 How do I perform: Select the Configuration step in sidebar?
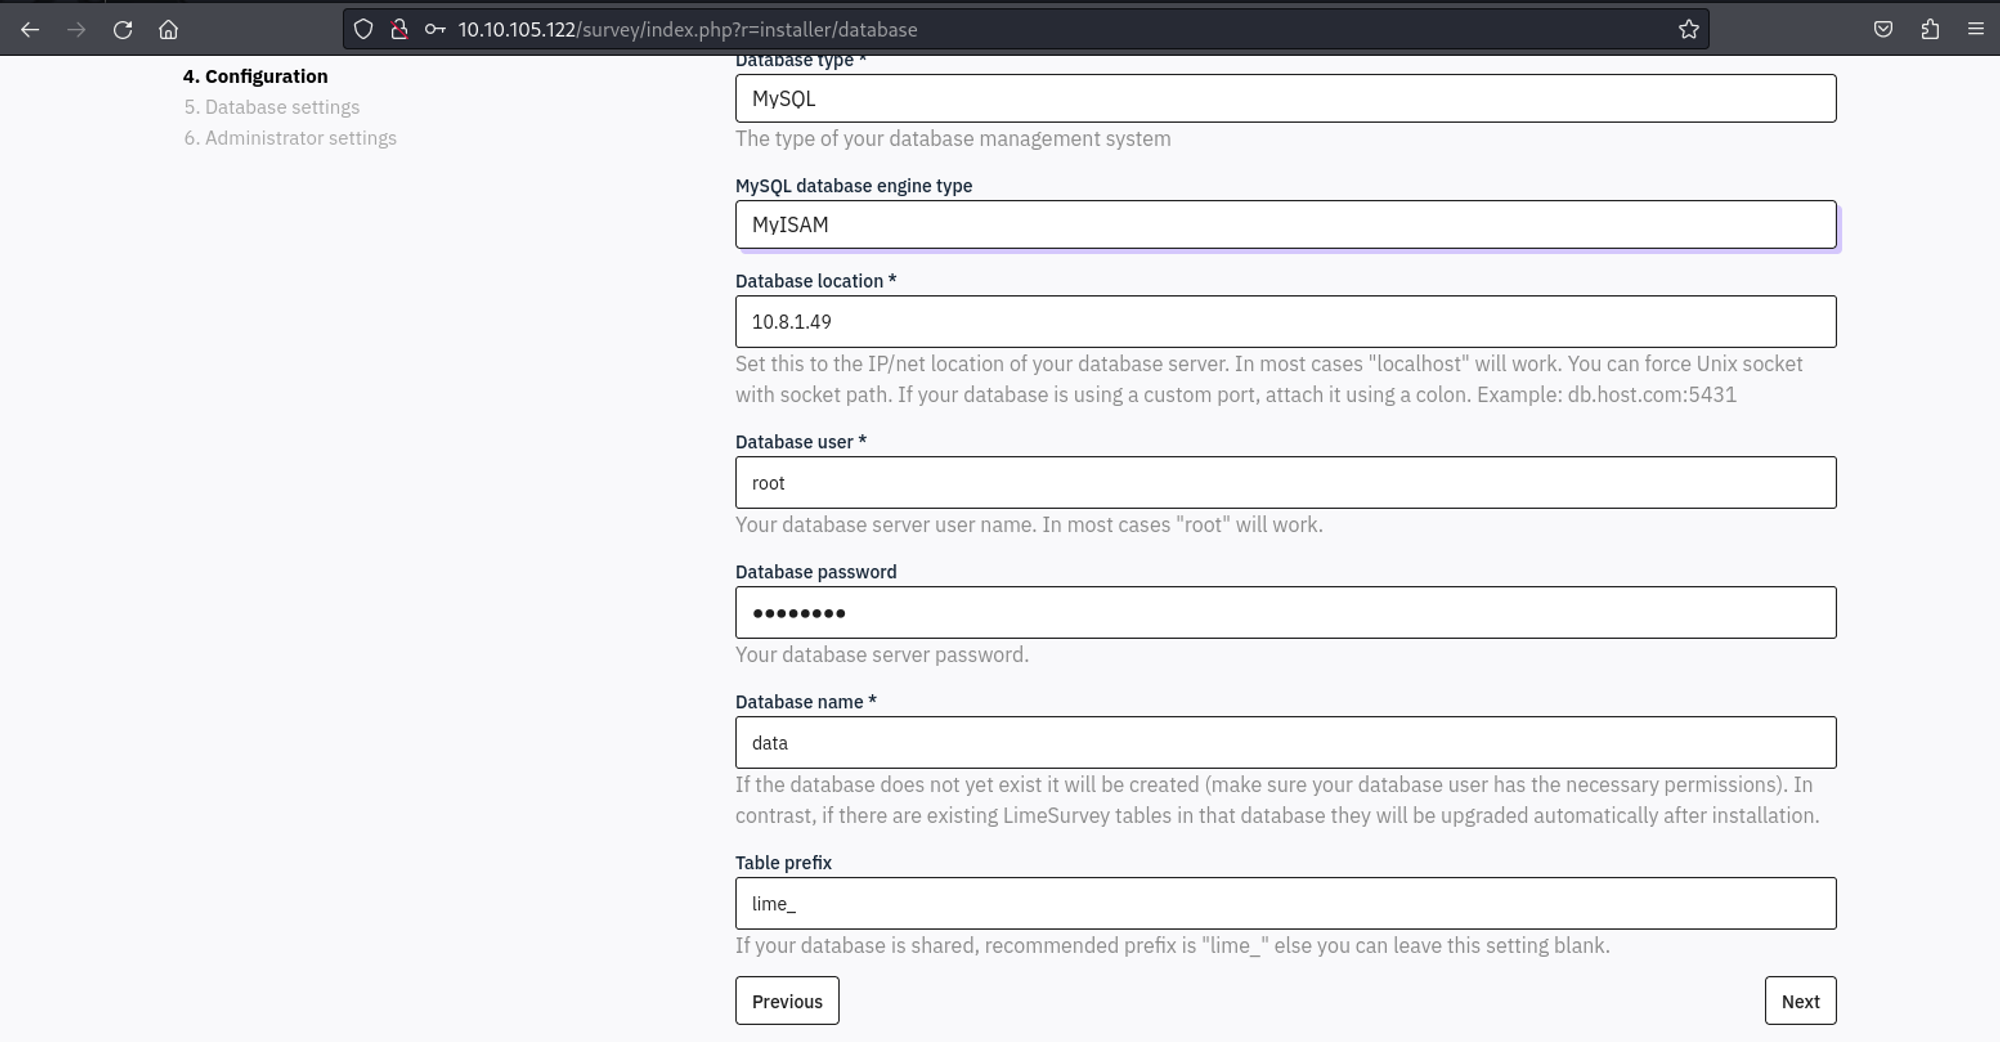pos(255,76)
